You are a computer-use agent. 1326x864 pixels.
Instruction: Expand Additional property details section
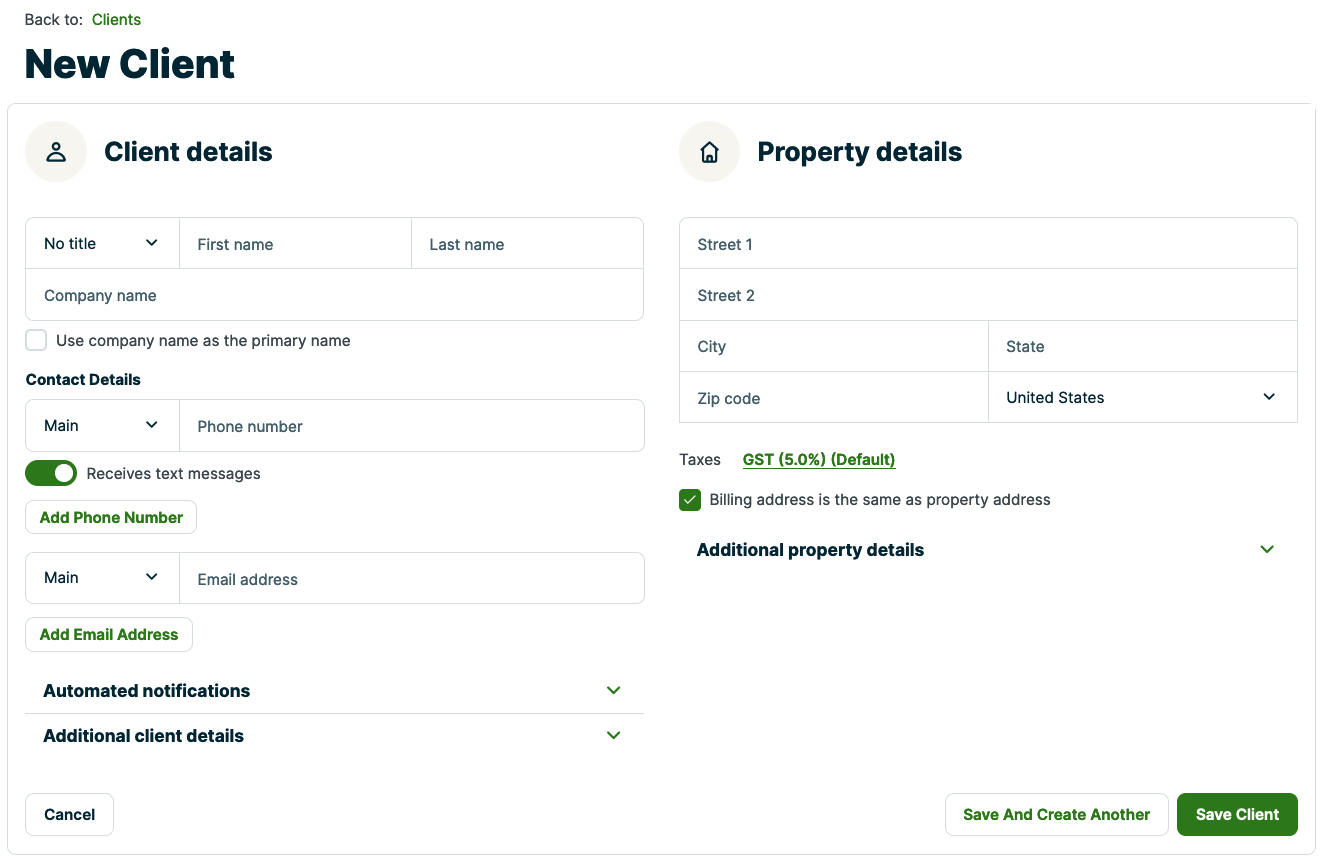pyautogui.click(x=986, y=550)
